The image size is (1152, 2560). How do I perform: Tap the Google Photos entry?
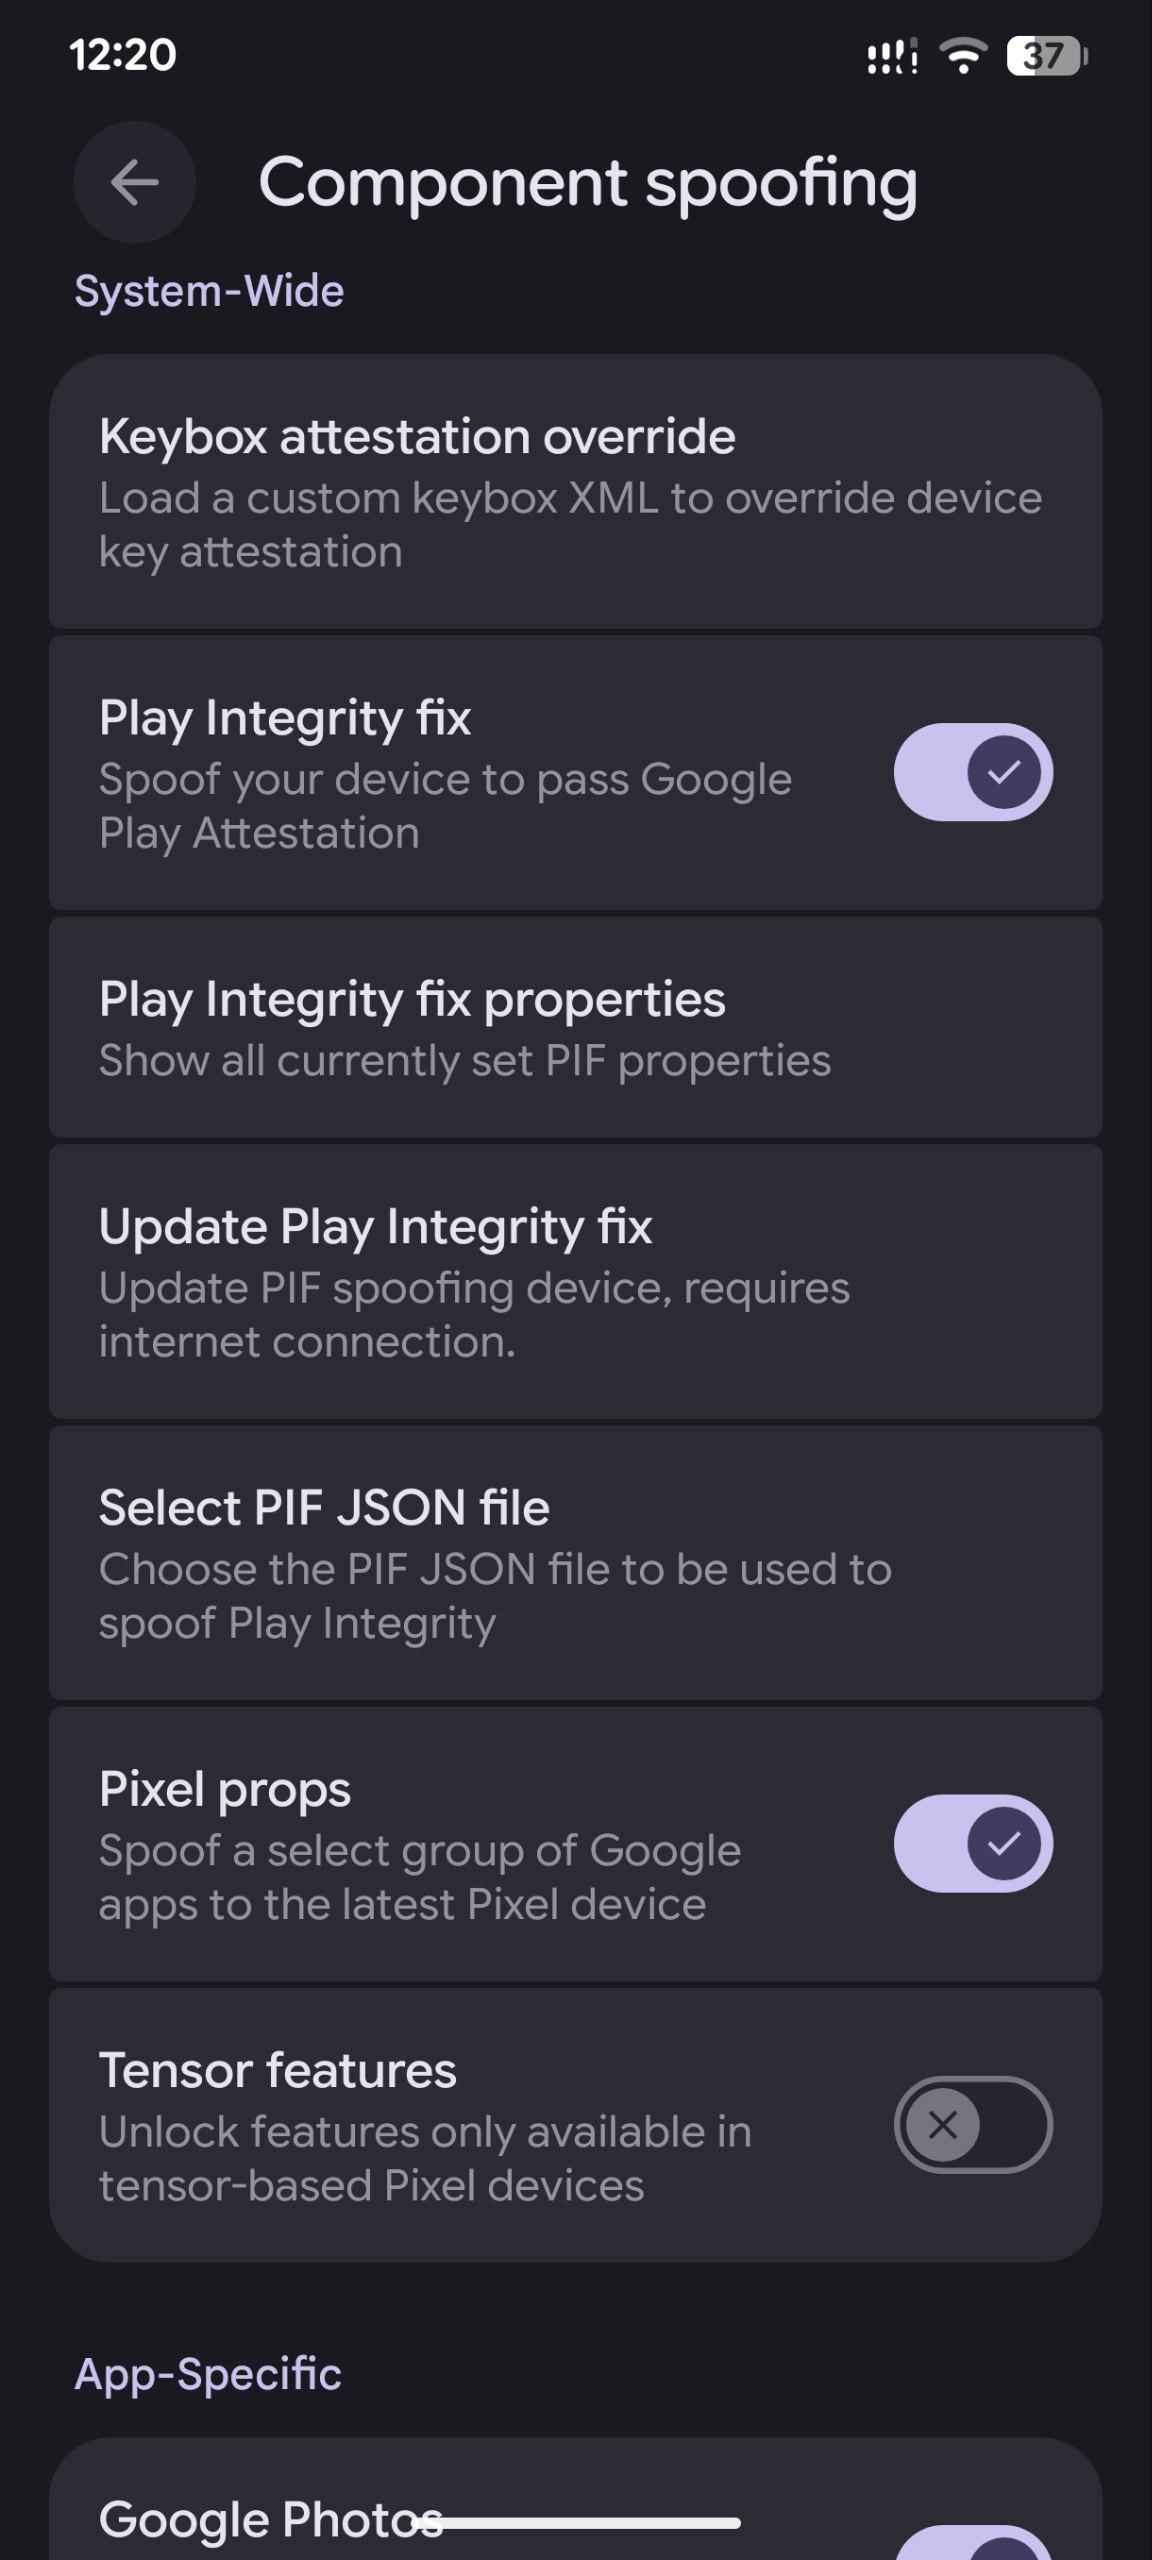(x=270, y=2520)
